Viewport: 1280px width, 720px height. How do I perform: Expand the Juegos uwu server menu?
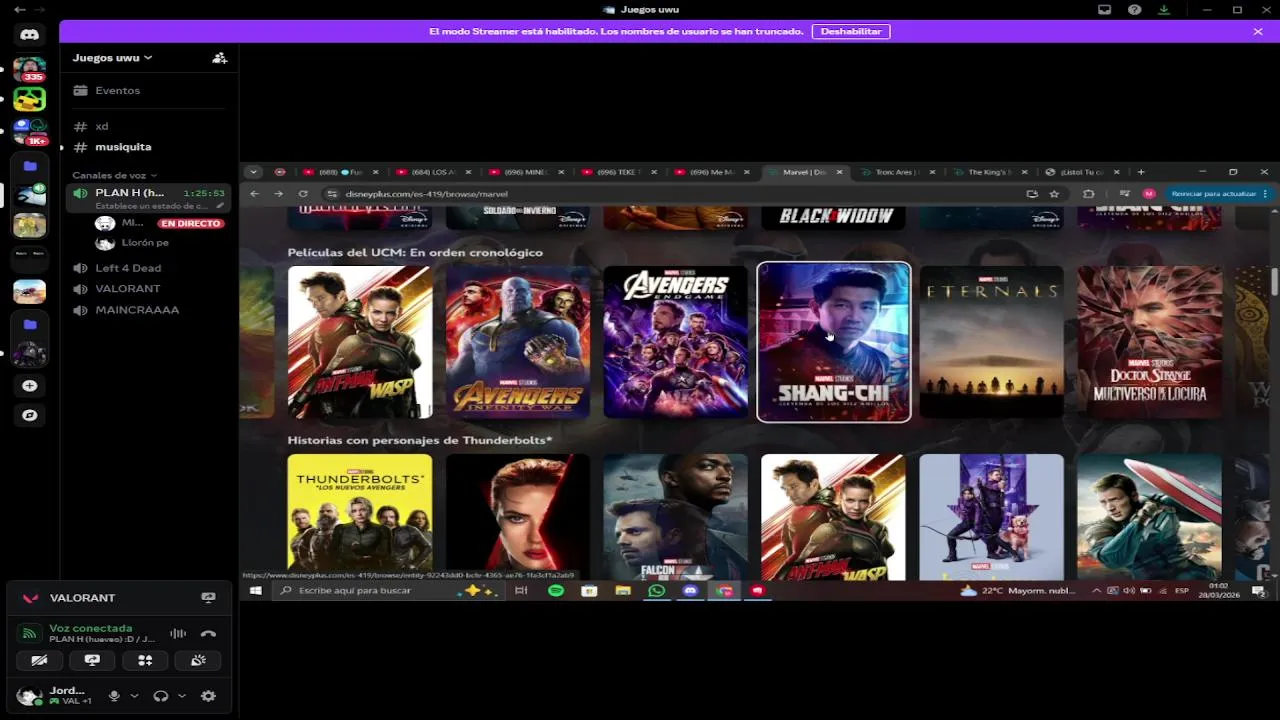click(x=112, y=58)
